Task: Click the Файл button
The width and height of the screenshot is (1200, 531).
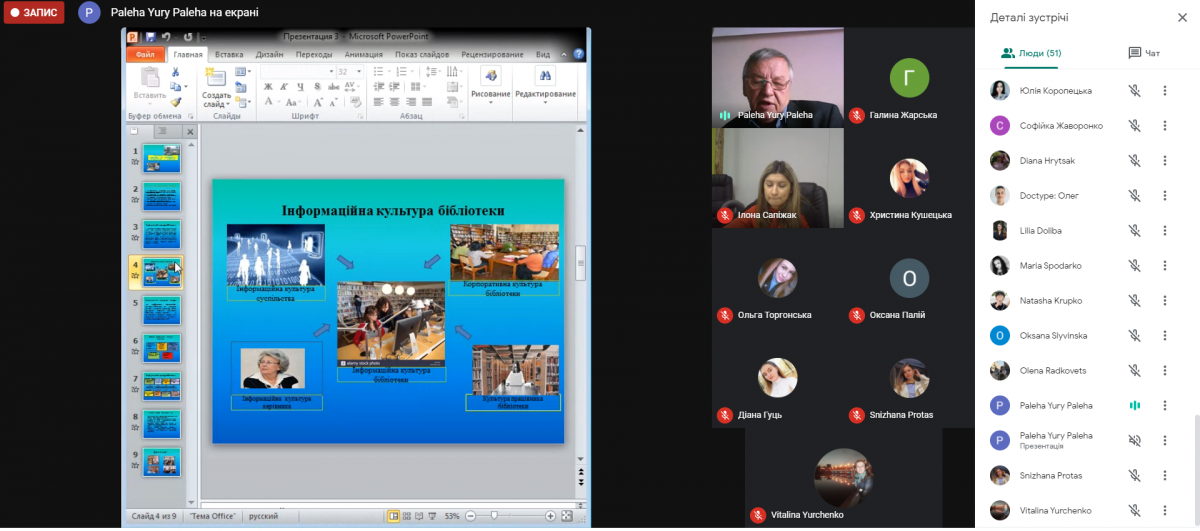Action: tap(145, 54)
